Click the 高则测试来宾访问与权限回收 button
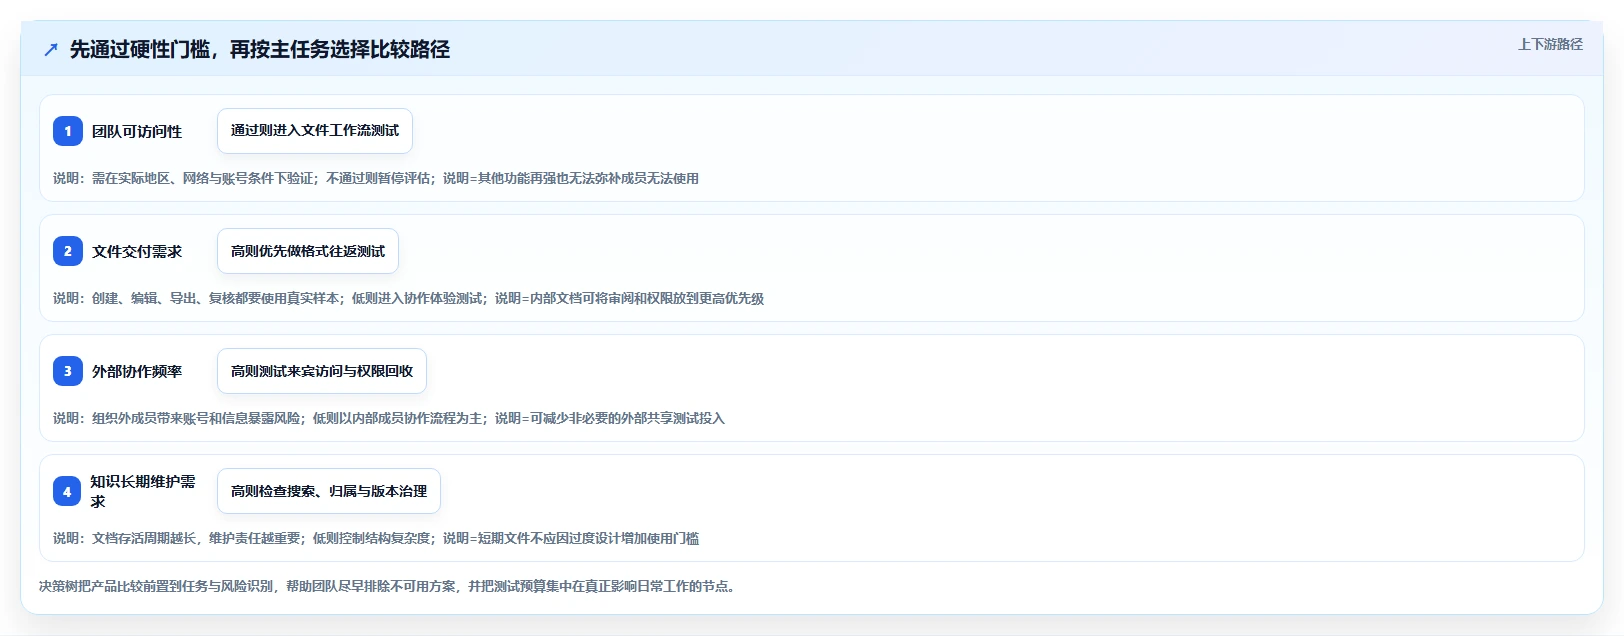 coord(322,371)
